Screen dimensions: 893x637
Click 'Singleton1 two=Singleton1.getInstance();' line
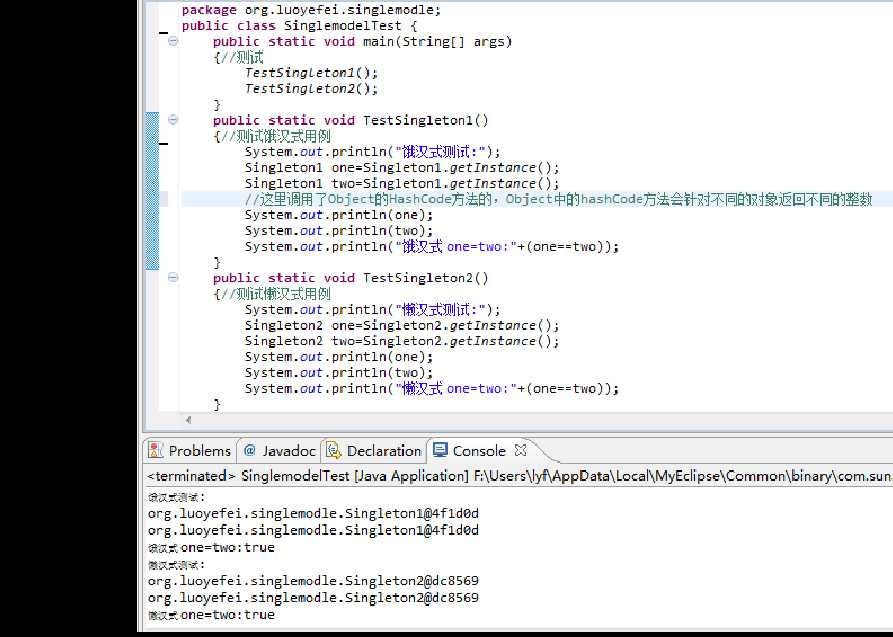point(402,183)
